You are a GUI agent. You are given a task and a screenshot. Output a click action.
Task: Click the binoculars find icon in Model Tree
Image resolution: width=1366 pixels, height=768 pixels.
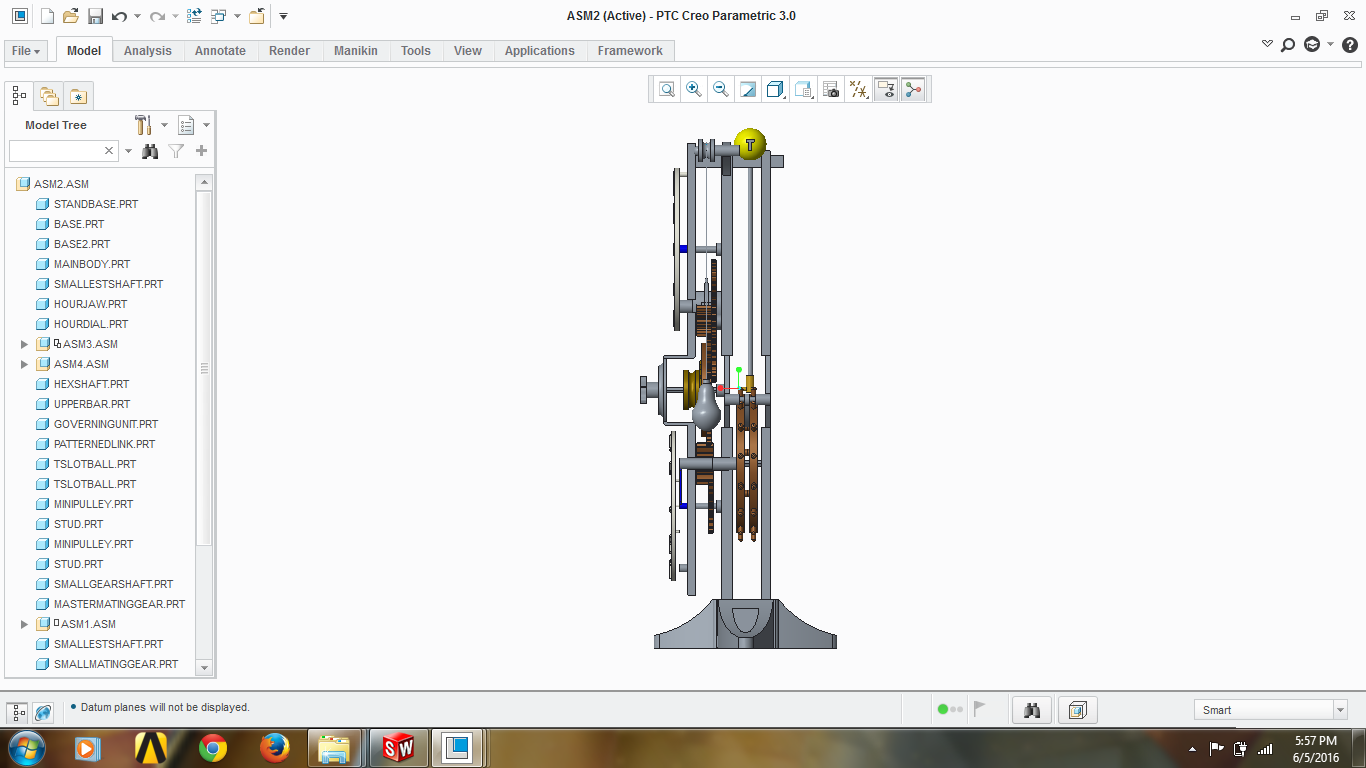(150, 151)
